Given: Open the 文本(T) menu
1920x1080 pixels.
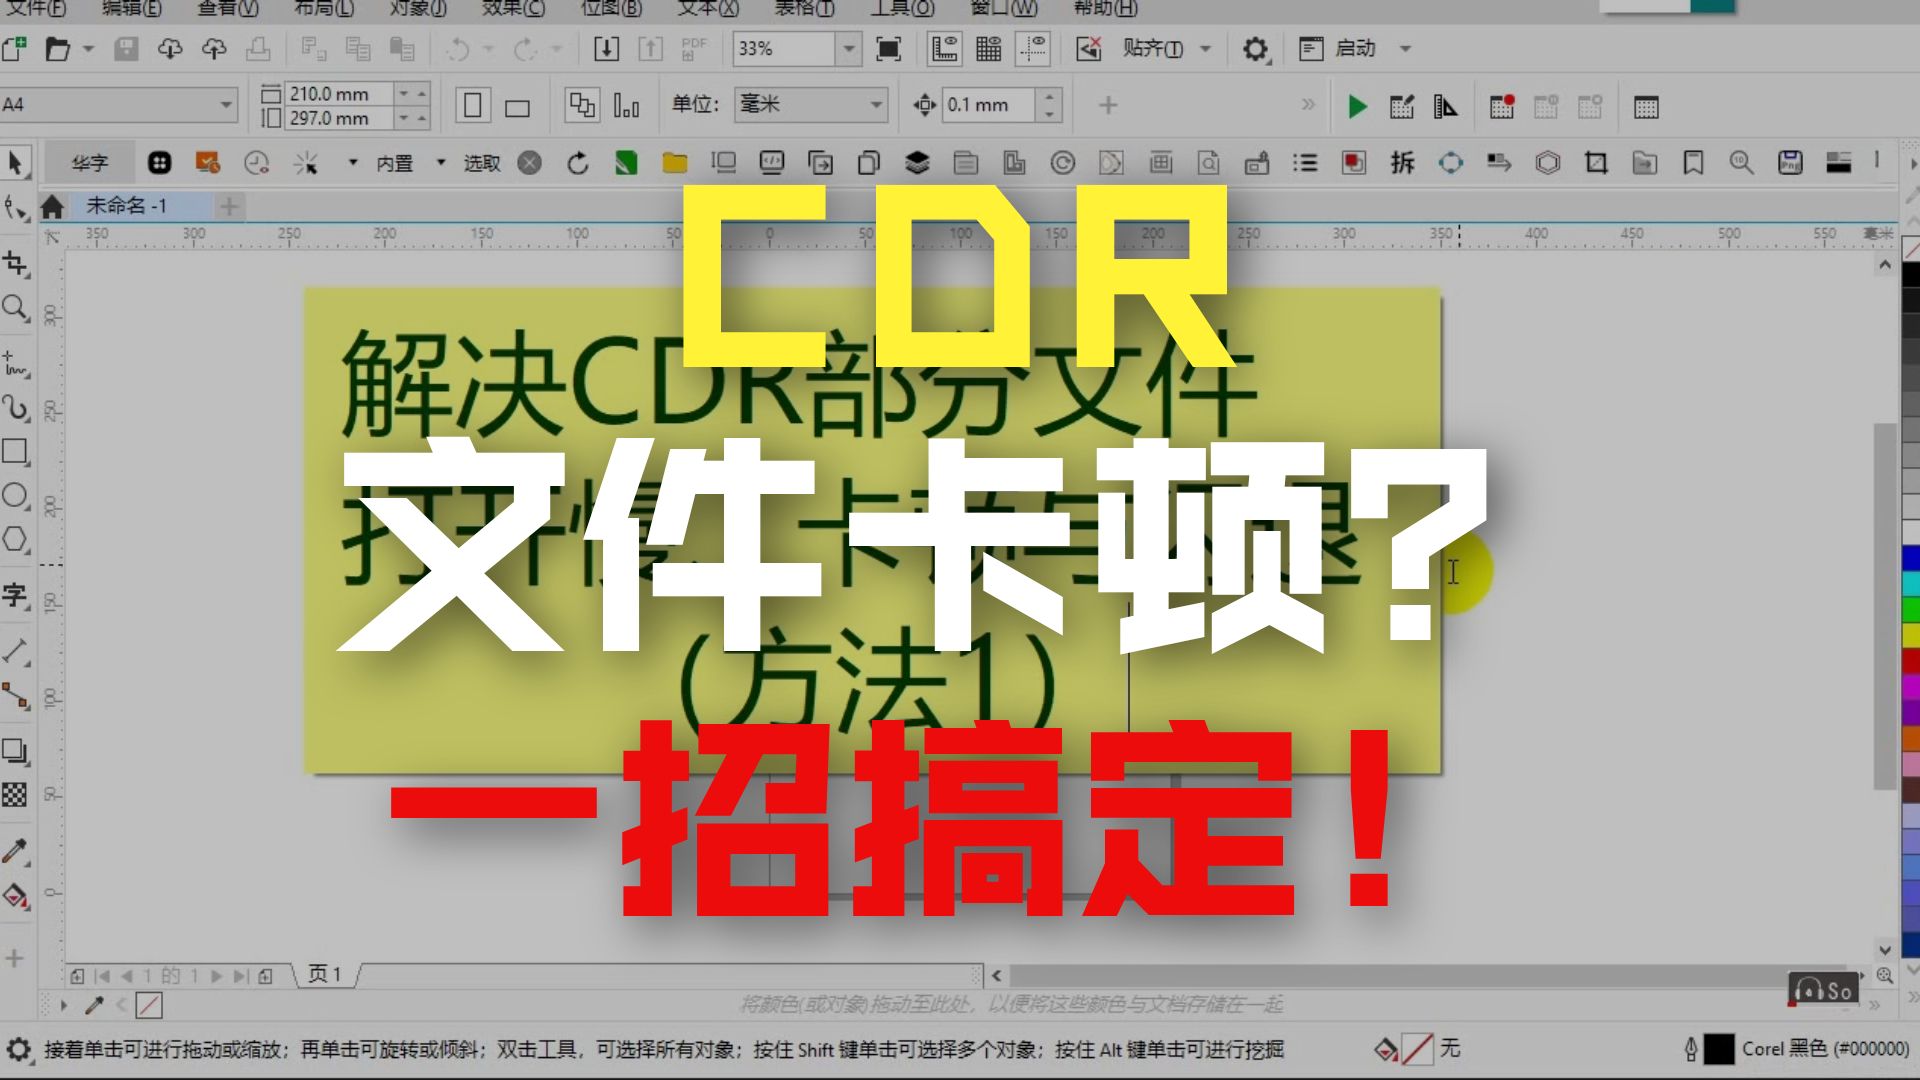Looking at the screenshot, I should coord(706,9).
